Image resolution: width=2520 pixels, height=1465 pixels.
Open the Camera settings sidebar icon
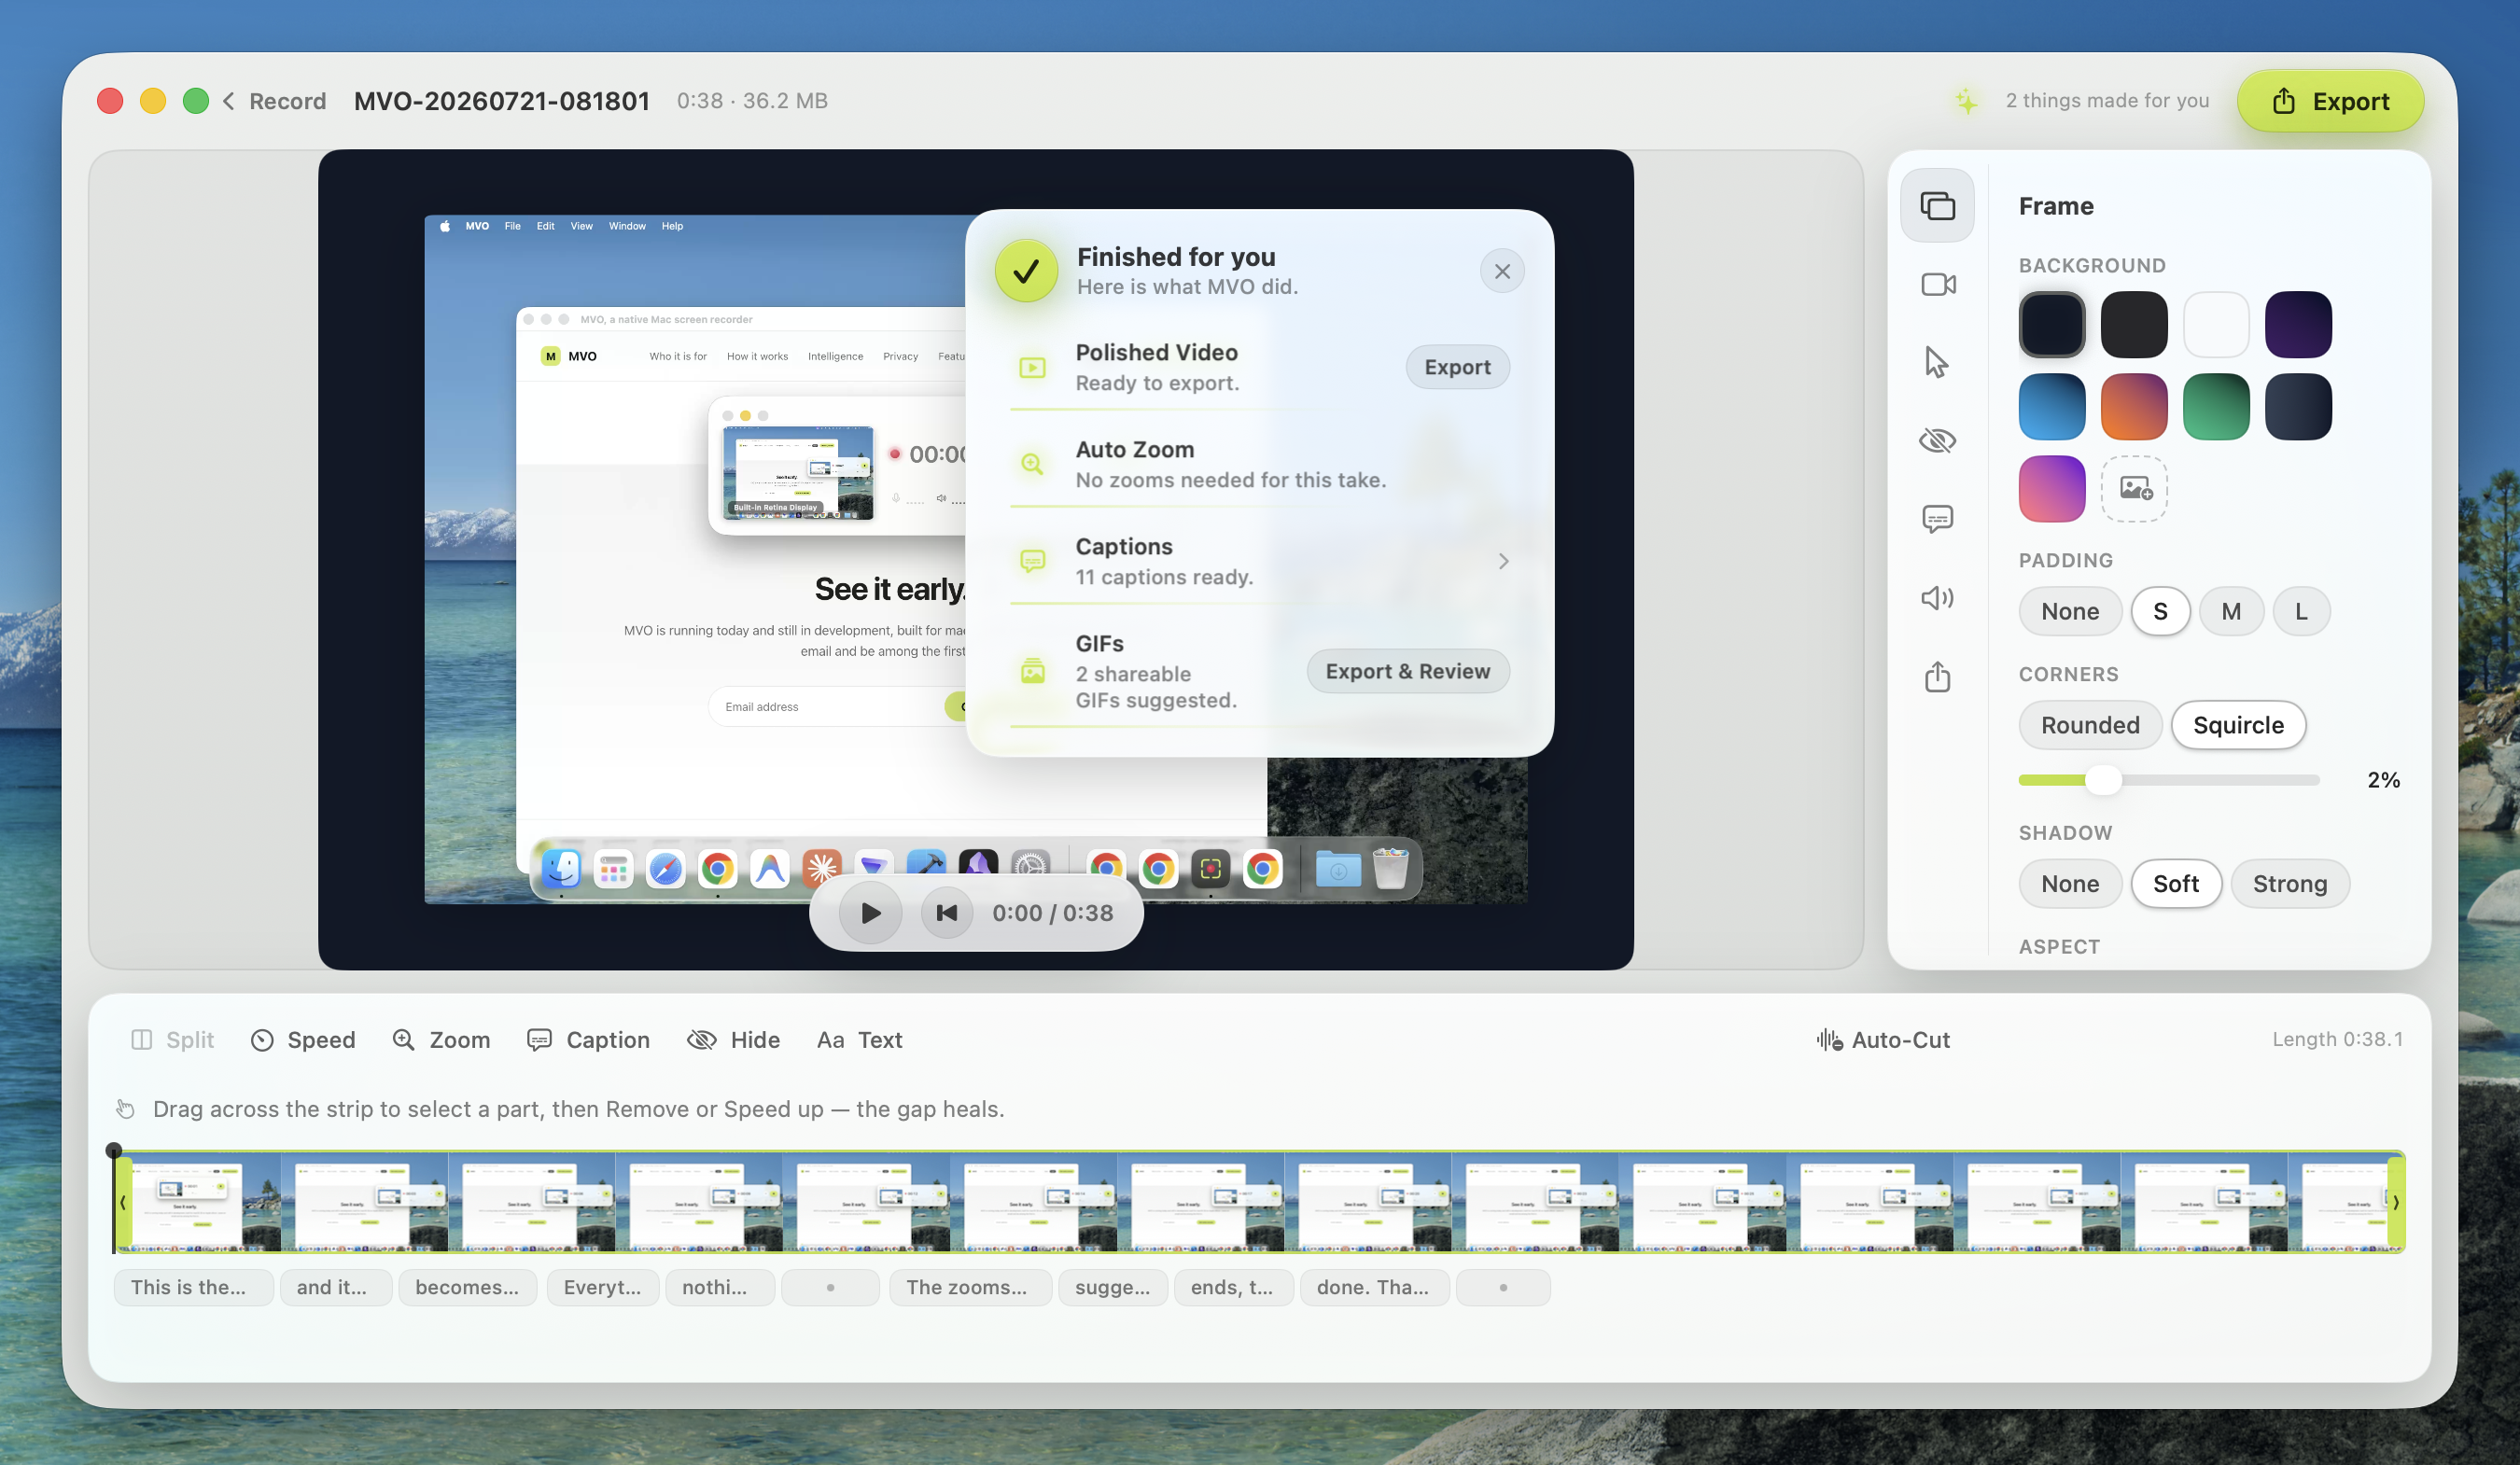(x=1937, y=284)
